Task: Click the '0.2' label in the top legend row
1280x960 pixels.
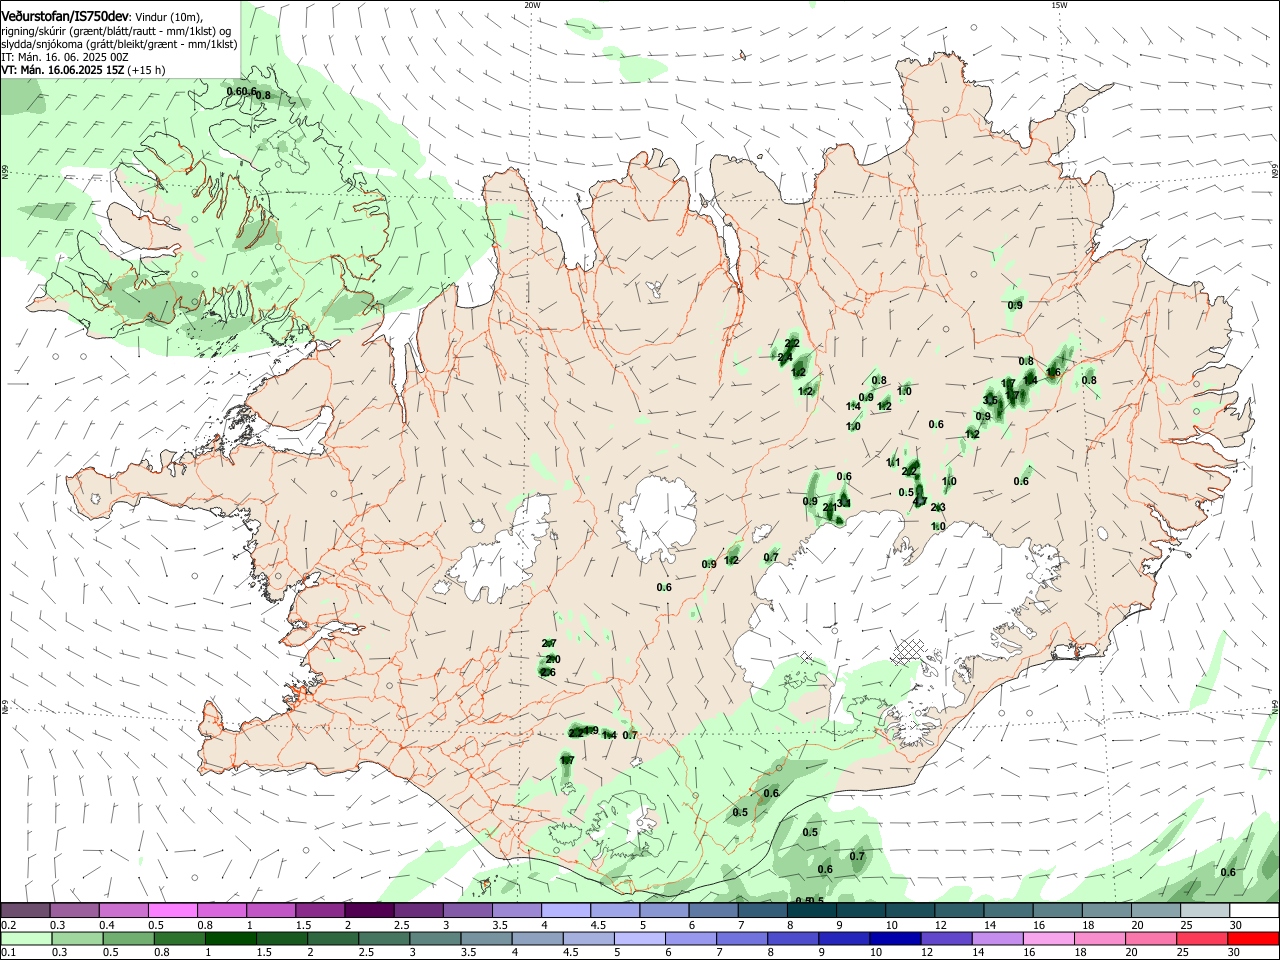Action: point(8,925)
